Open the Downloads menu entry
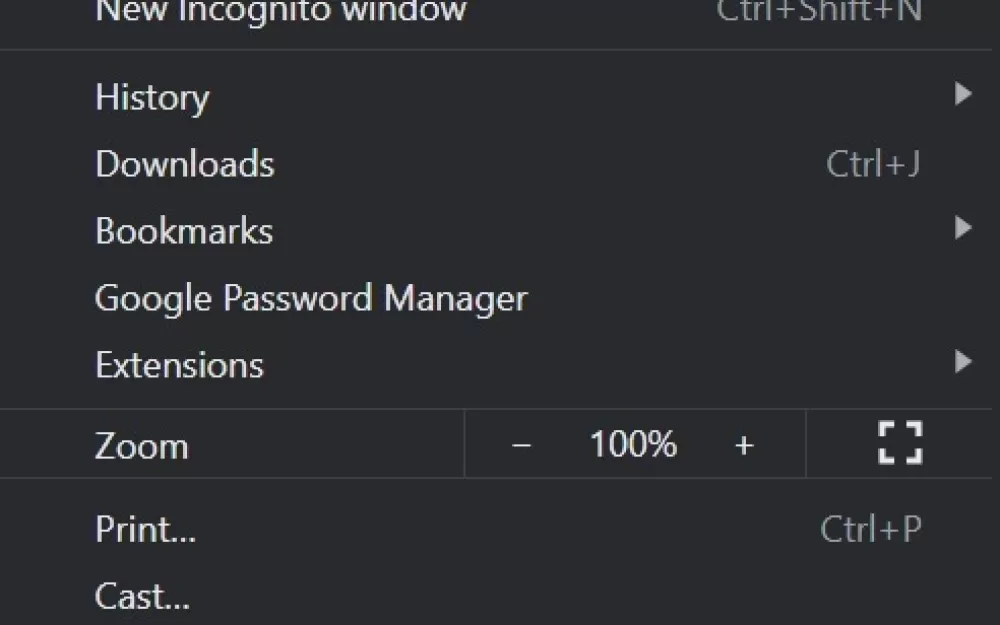The width and height of the screenshot is (1000, 625). coord(496,164)
